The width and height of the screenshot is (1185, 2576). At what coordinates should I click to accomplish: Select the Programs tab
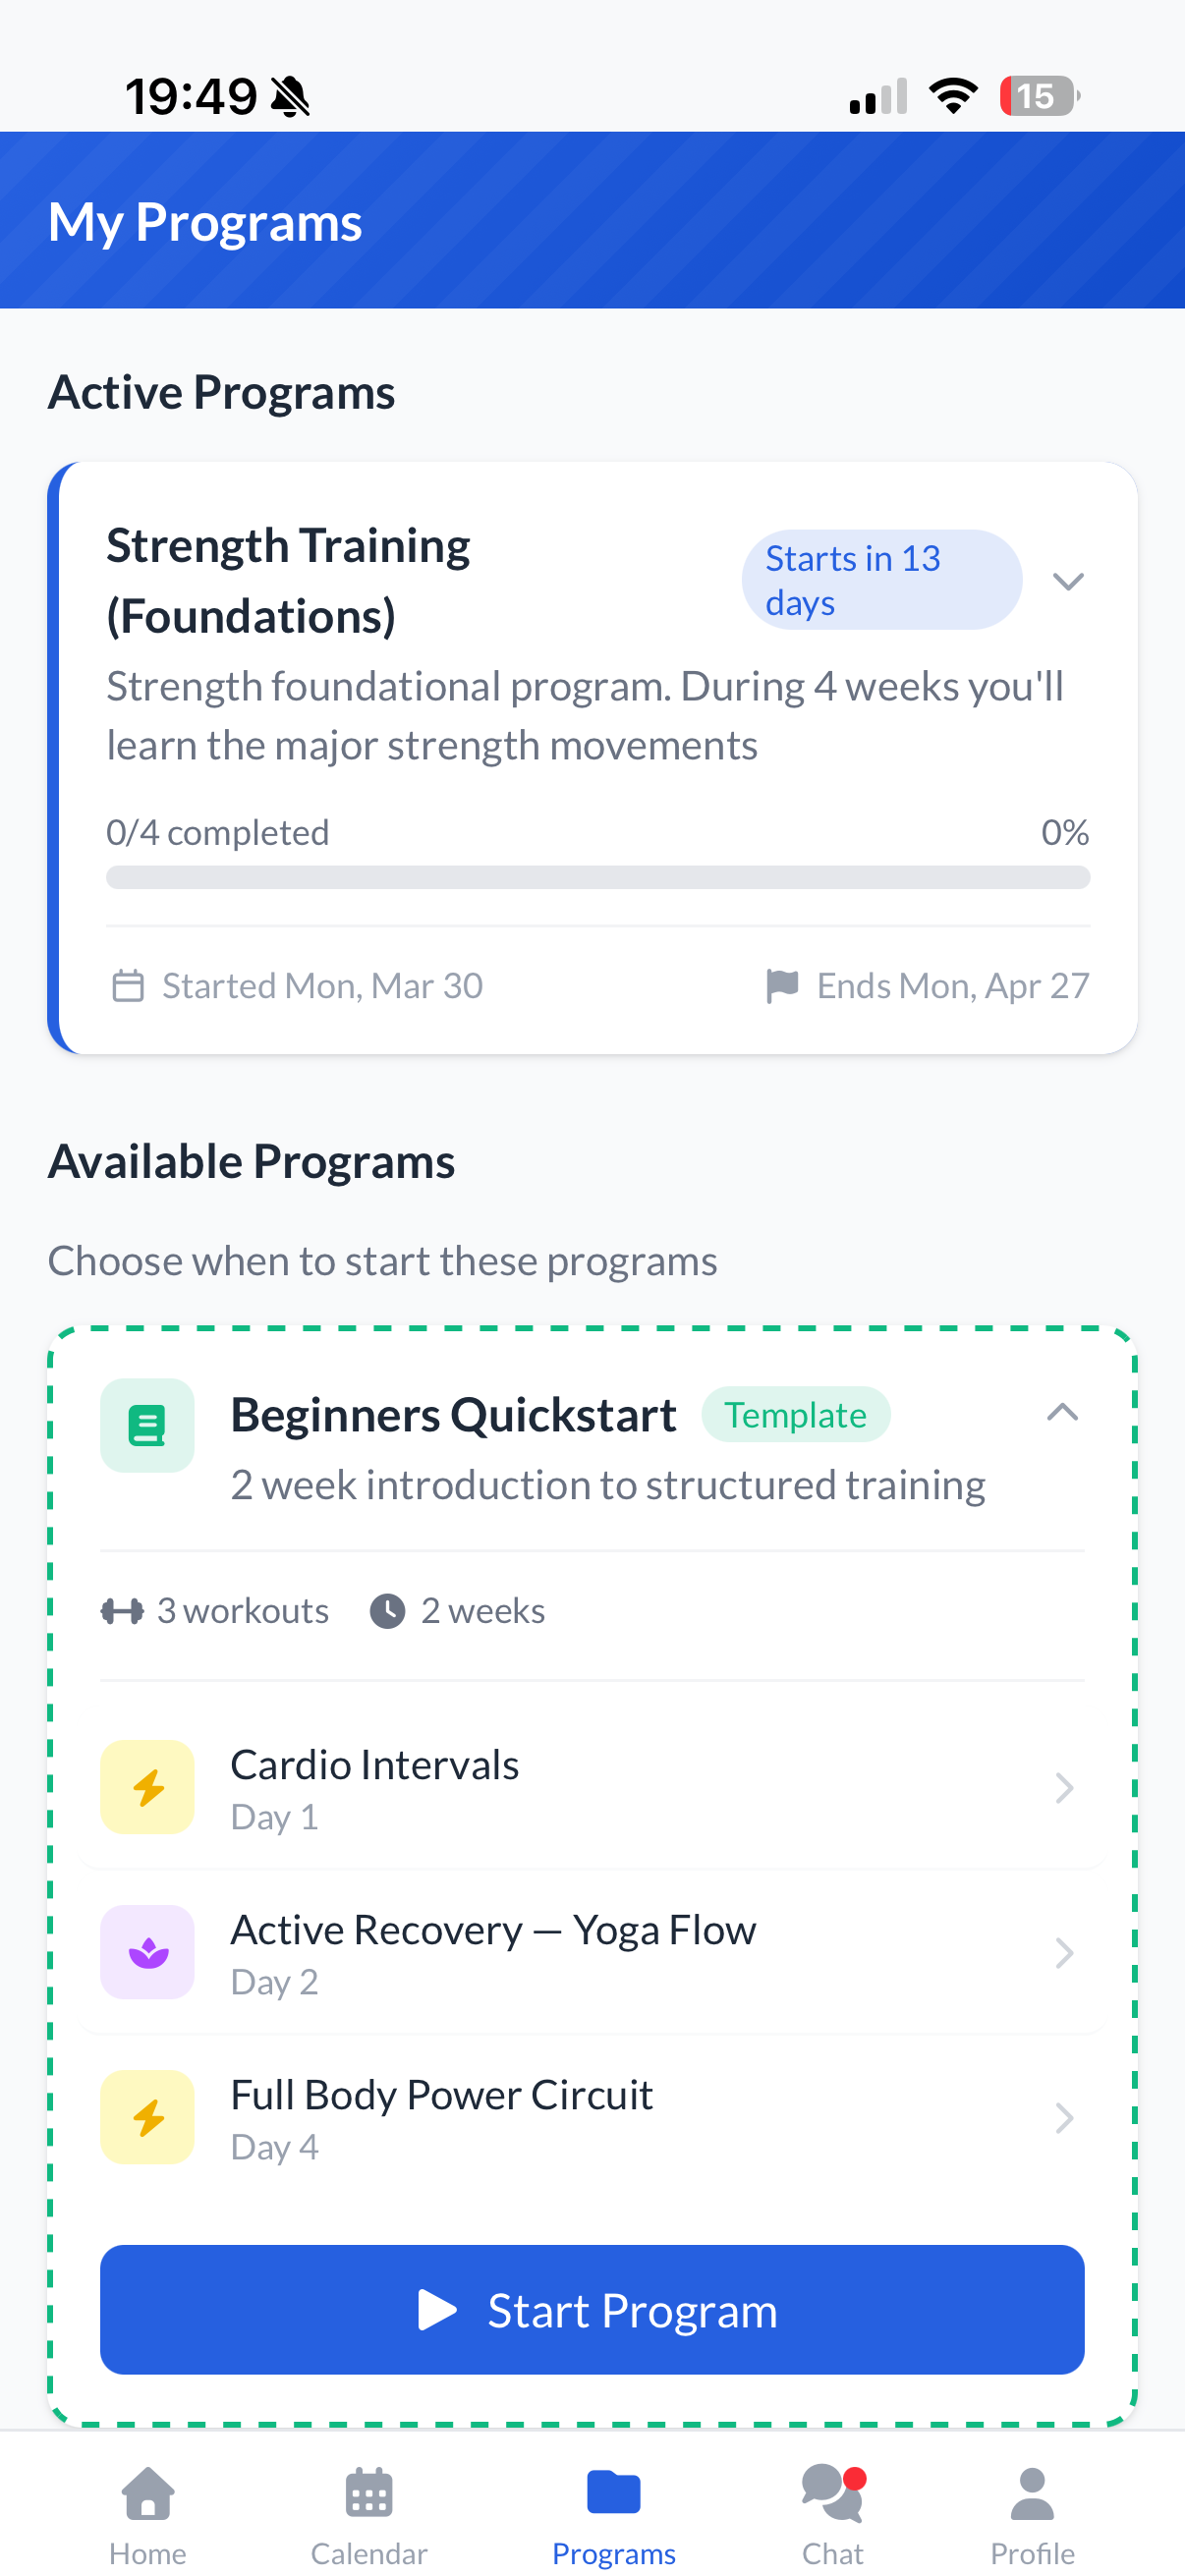pos(613,2495)
